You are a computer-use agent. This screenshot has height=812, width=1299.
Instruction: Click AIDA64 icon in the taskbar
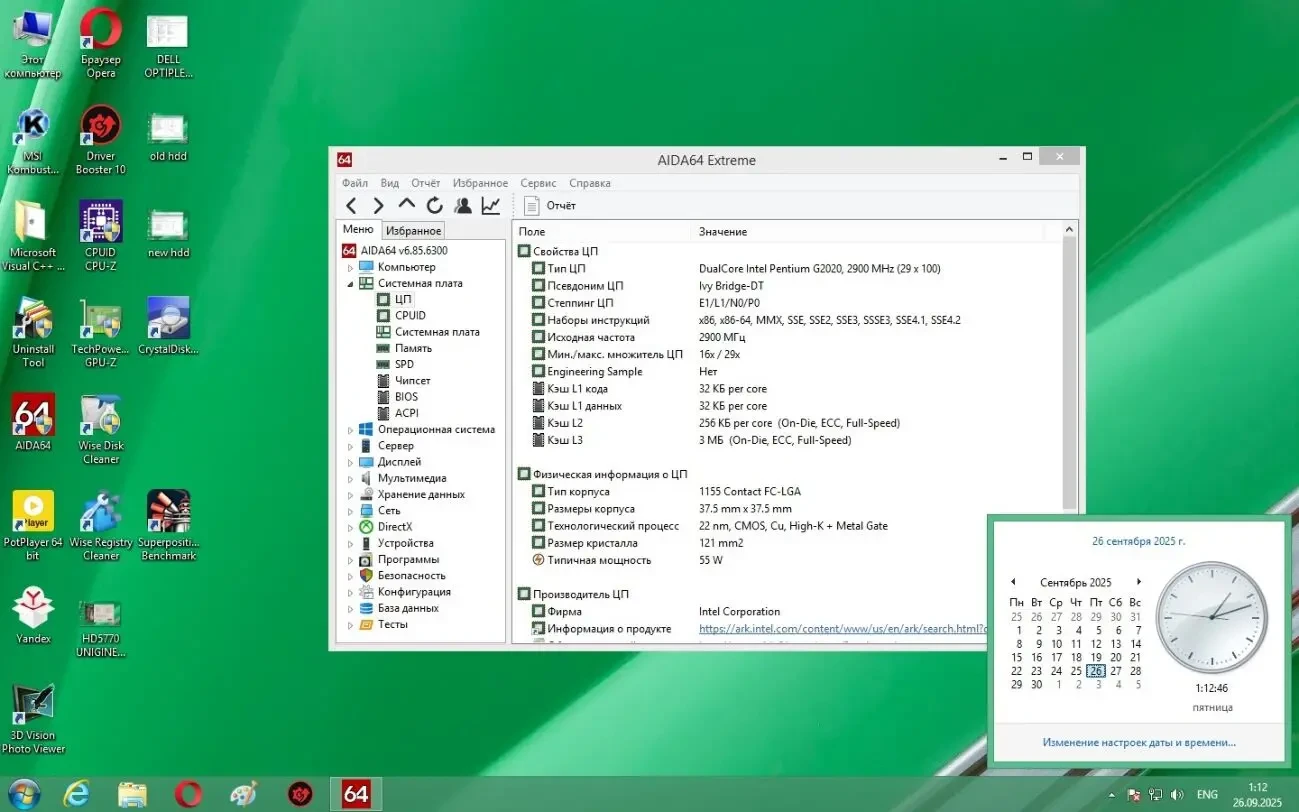tap(355, 794)
